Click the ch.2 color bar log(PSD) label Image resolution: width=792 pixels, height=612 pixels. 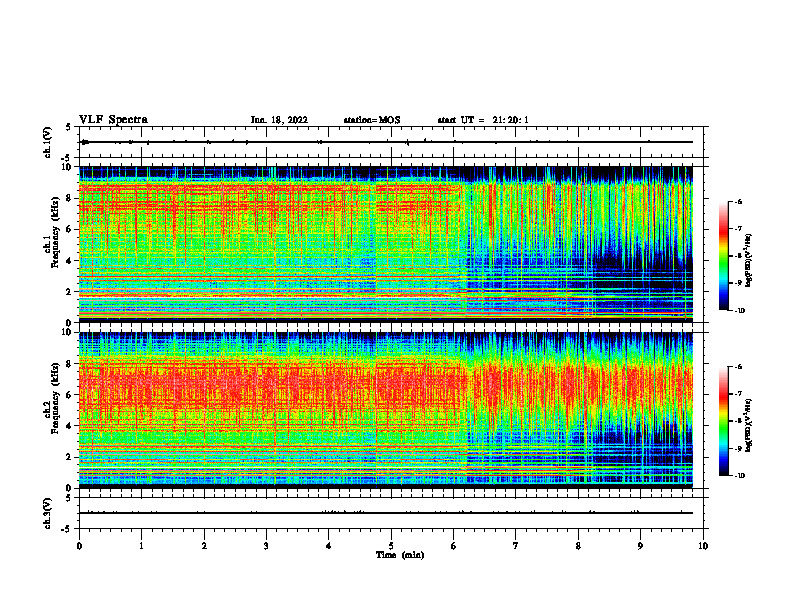tap(749, 425)
